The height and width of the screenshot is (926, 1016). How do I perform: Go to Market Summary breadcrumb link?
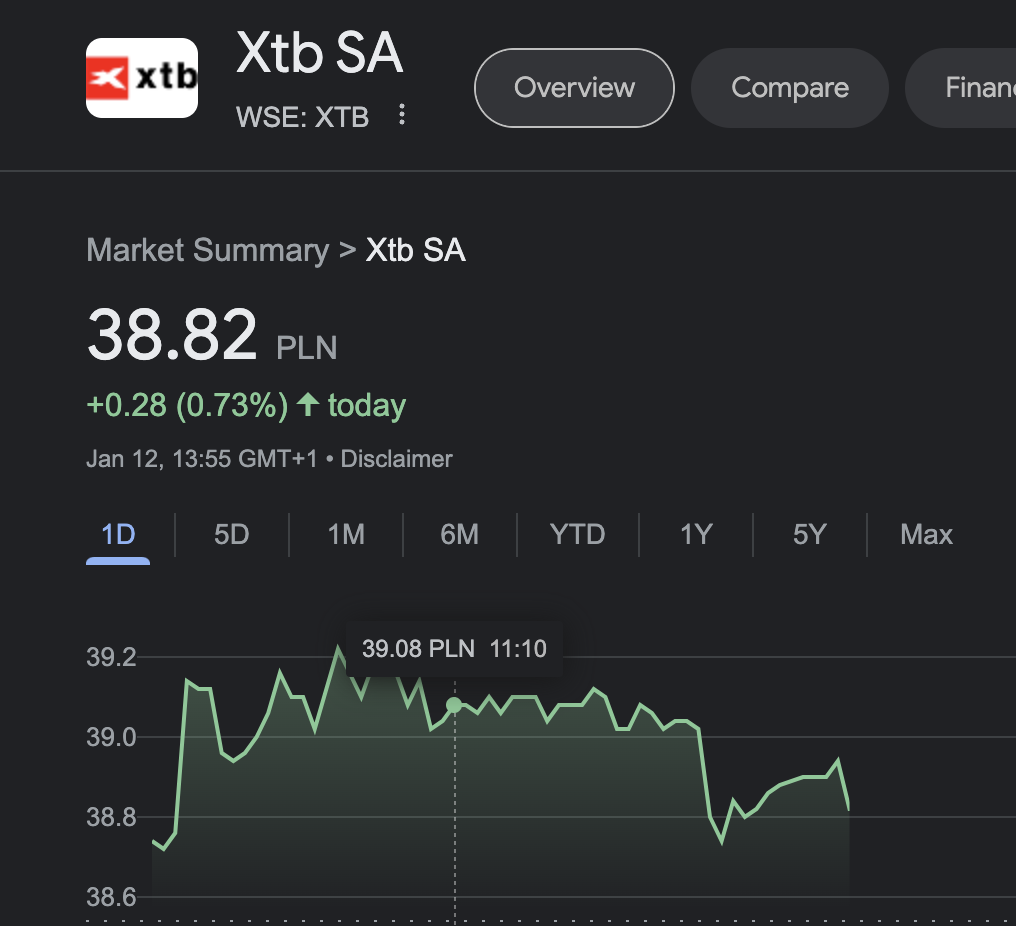coord(207,250)
